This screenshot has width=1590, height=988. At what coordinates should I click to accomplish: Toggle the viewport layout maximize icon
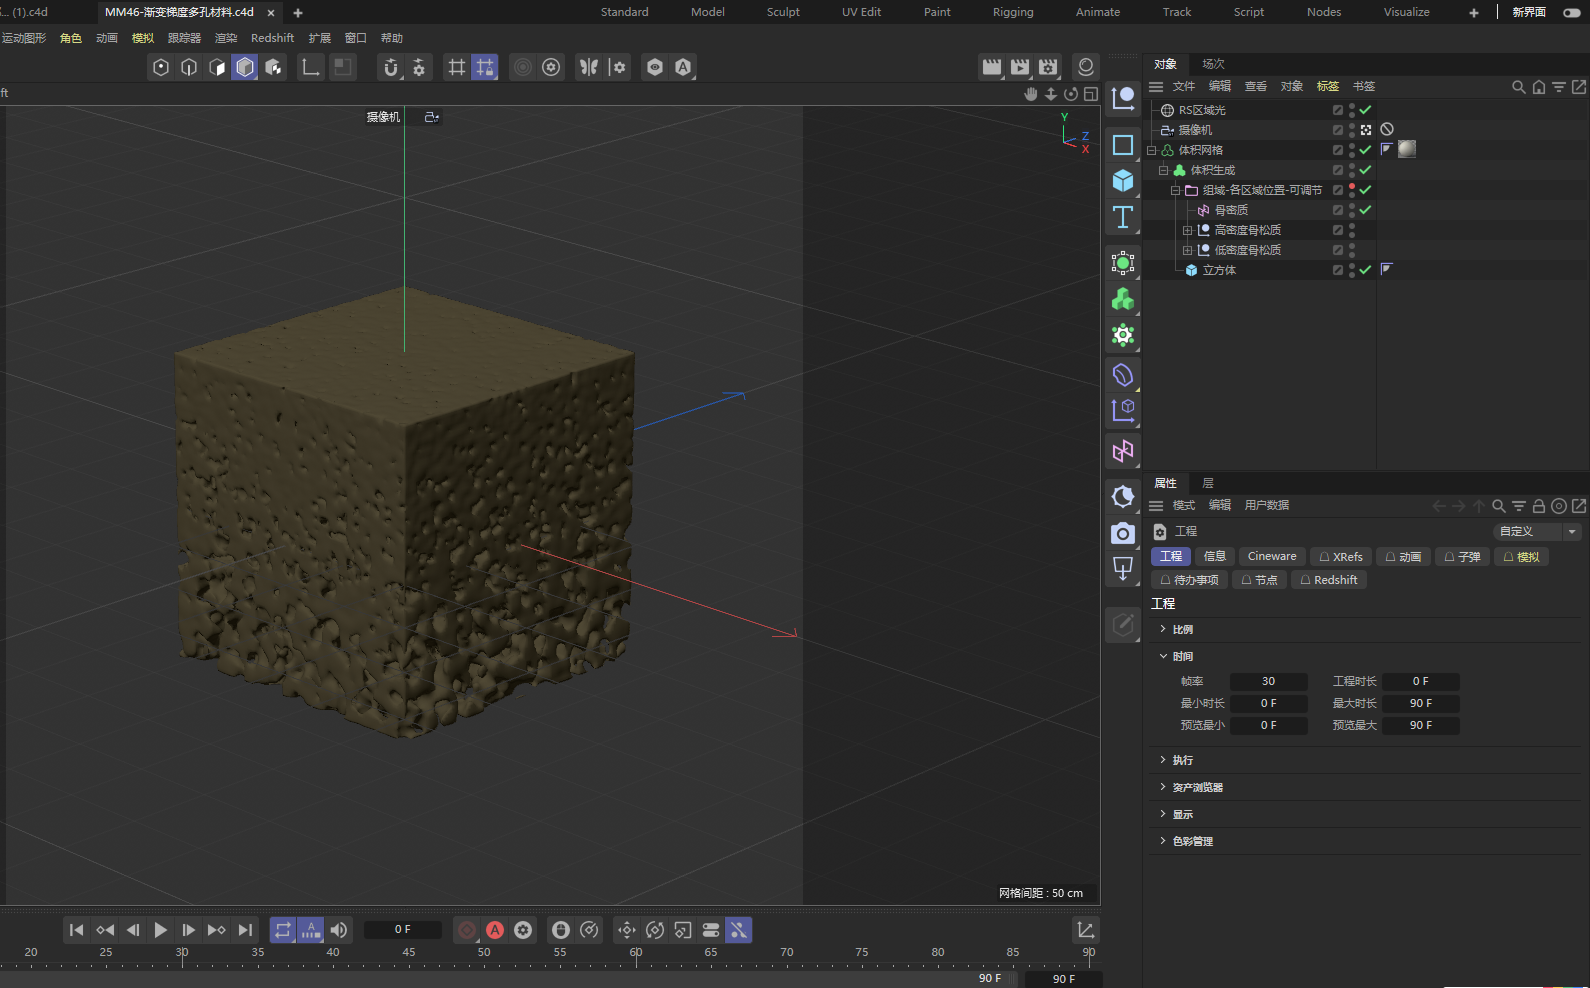[1091, 94]
